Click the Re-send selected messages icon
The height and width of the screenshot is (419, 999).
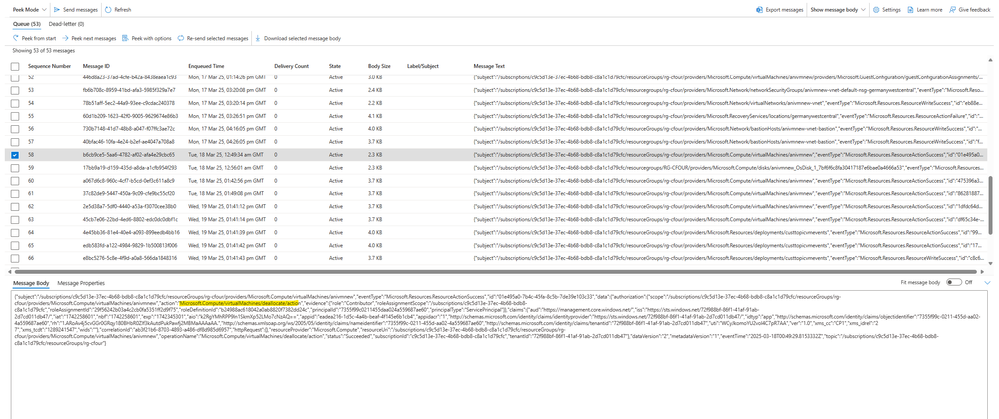tap(181, 38)
